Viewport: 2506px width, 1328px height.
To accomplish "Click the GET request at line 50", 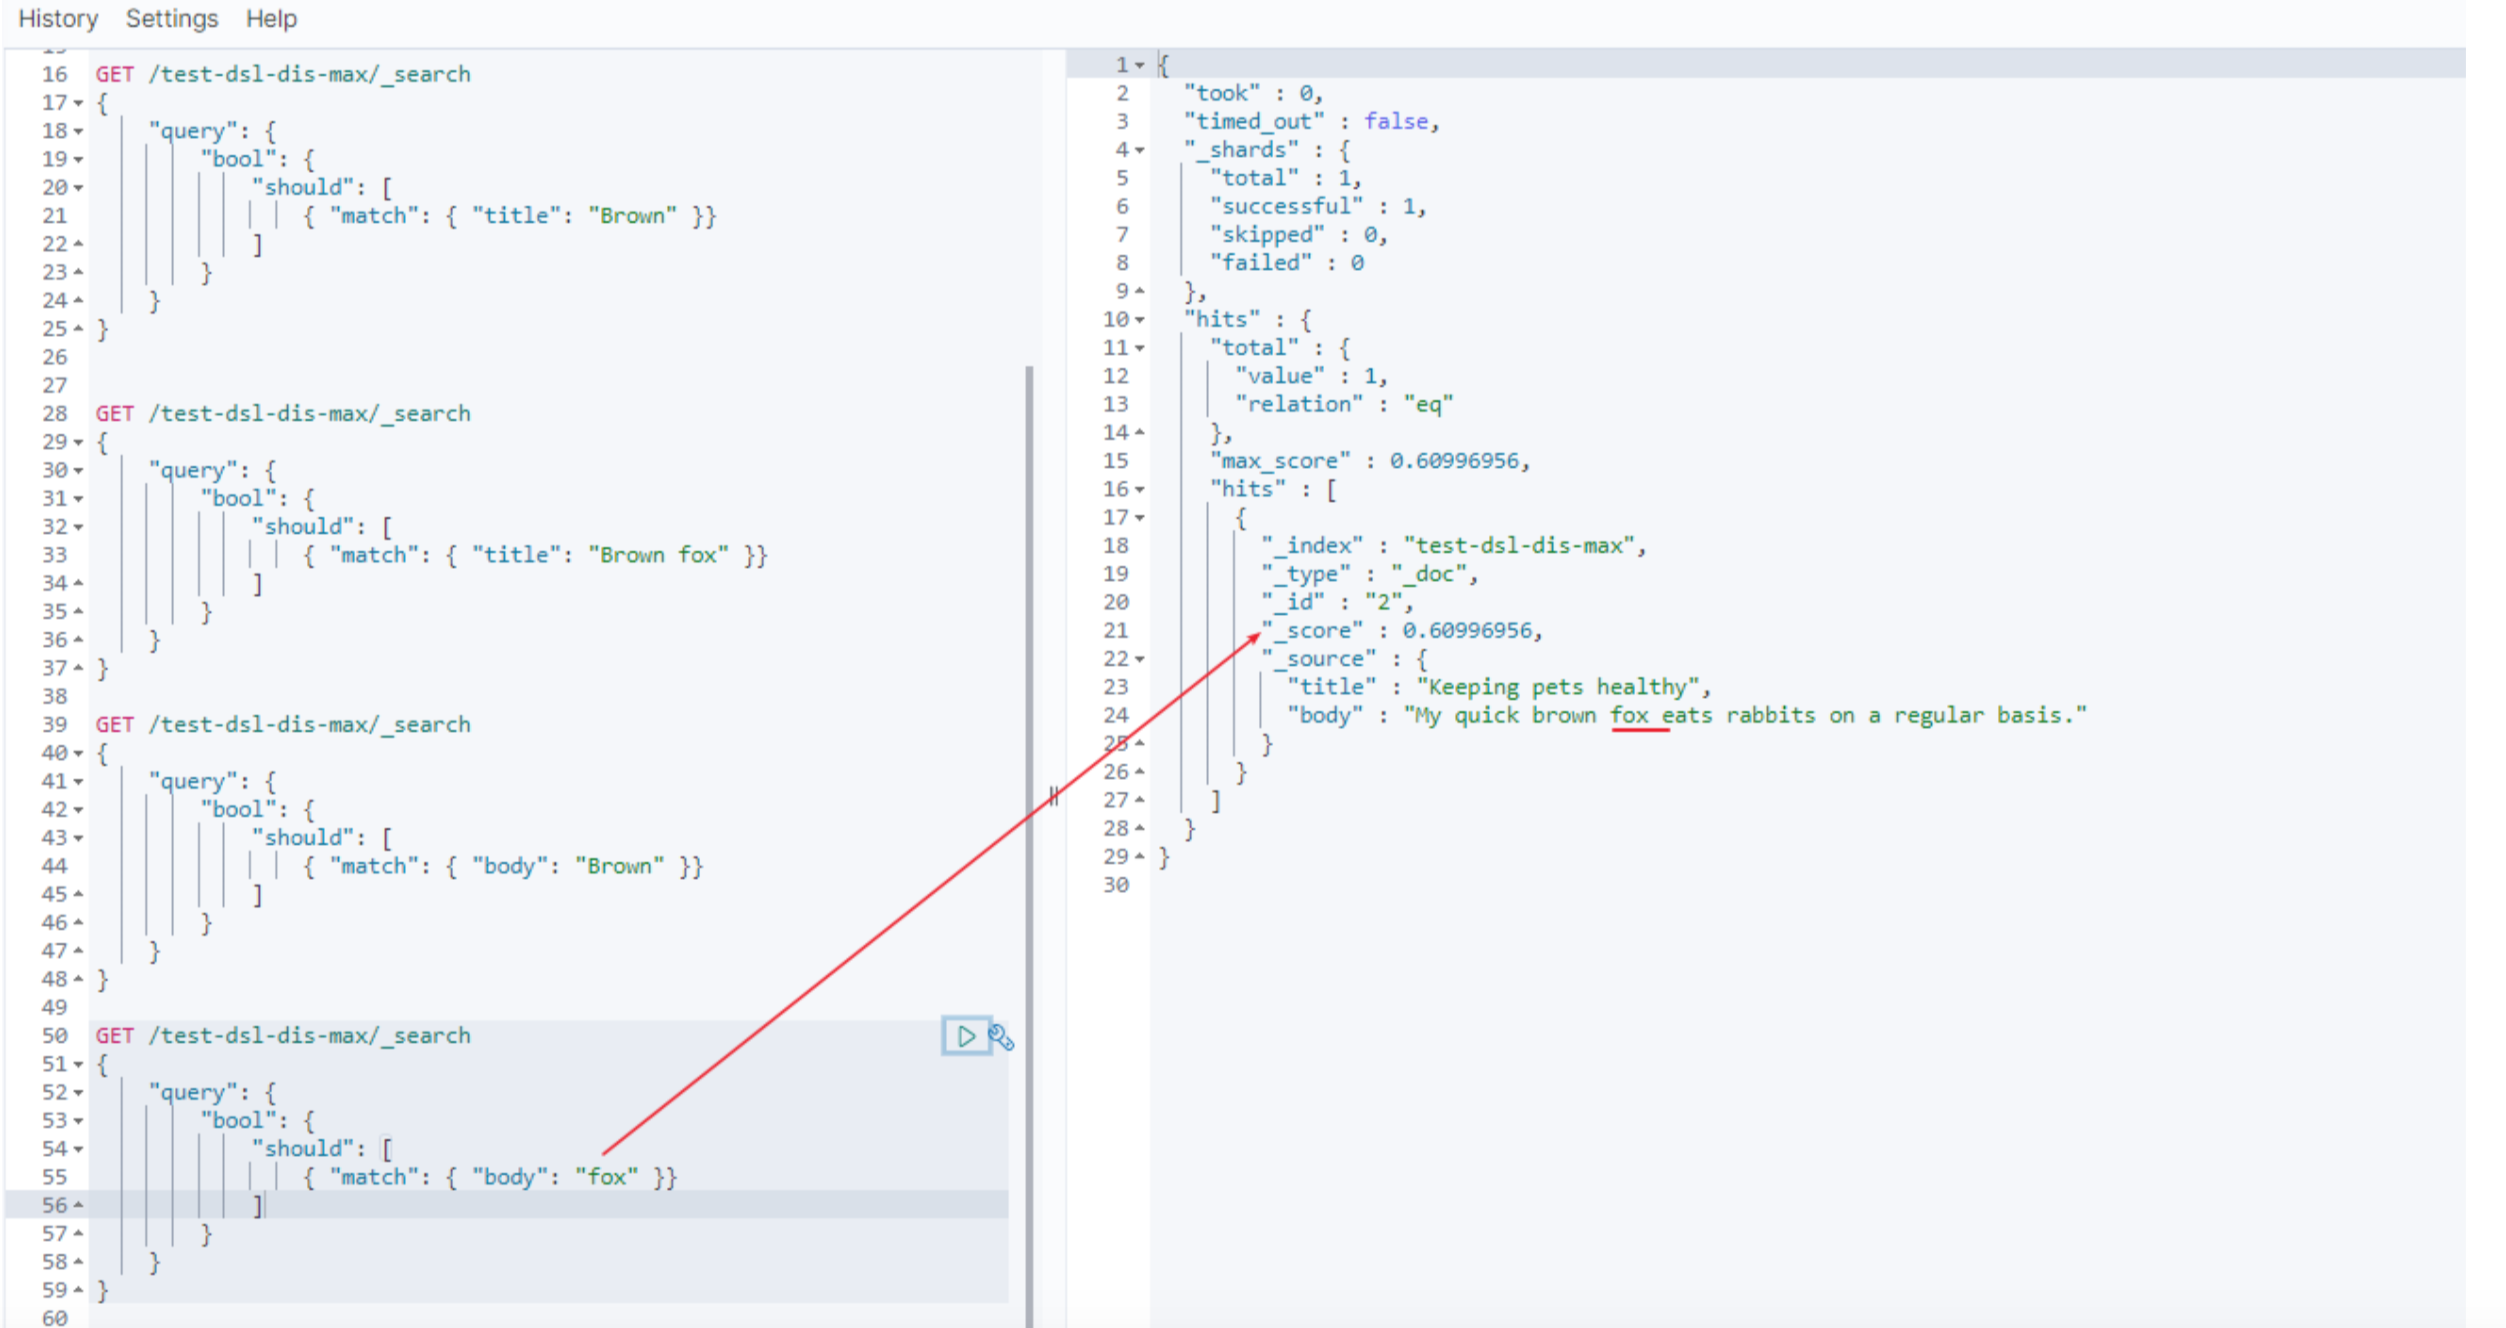I will coord(283,1036).
